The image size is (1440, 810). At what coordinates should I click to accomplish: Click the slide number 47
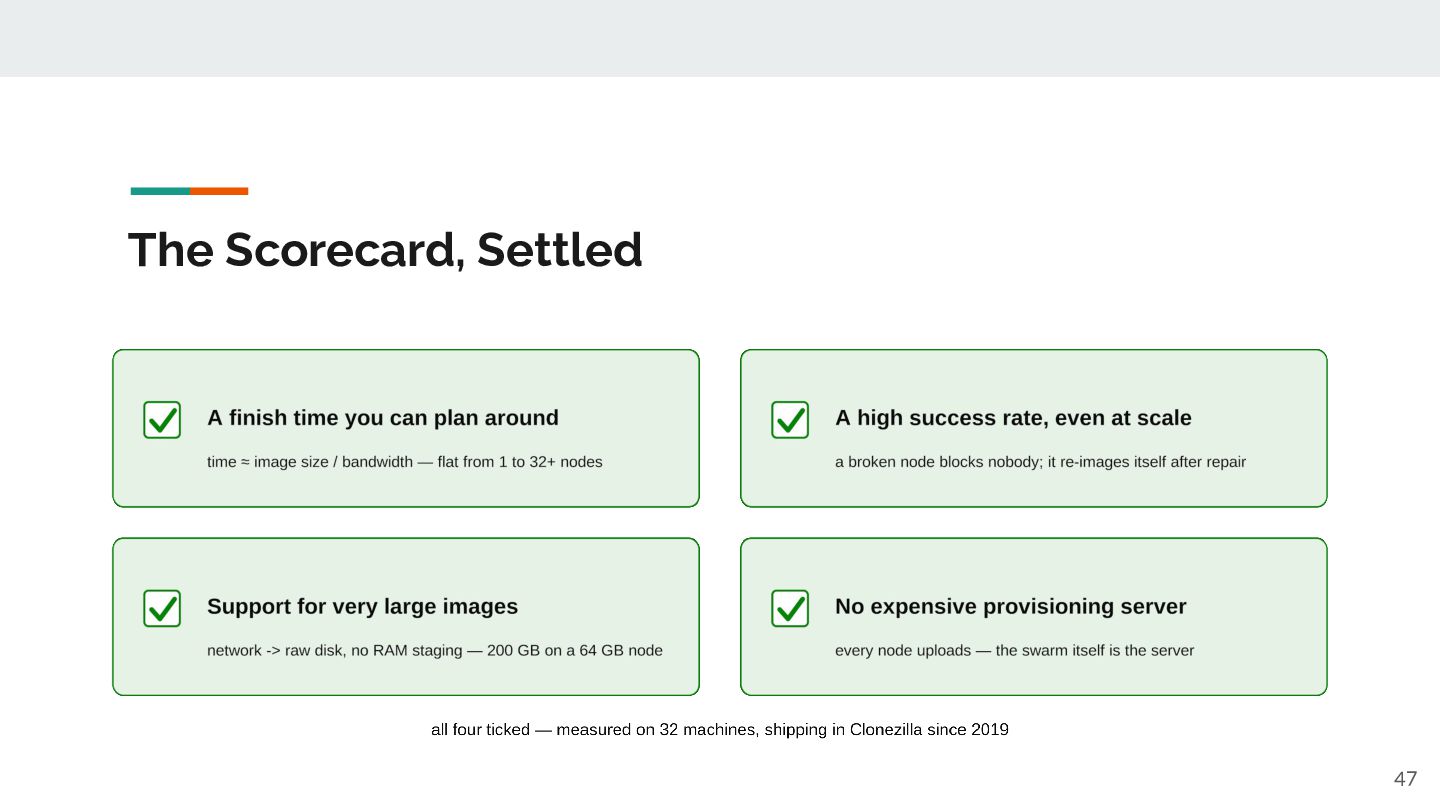click(1406, 779)
